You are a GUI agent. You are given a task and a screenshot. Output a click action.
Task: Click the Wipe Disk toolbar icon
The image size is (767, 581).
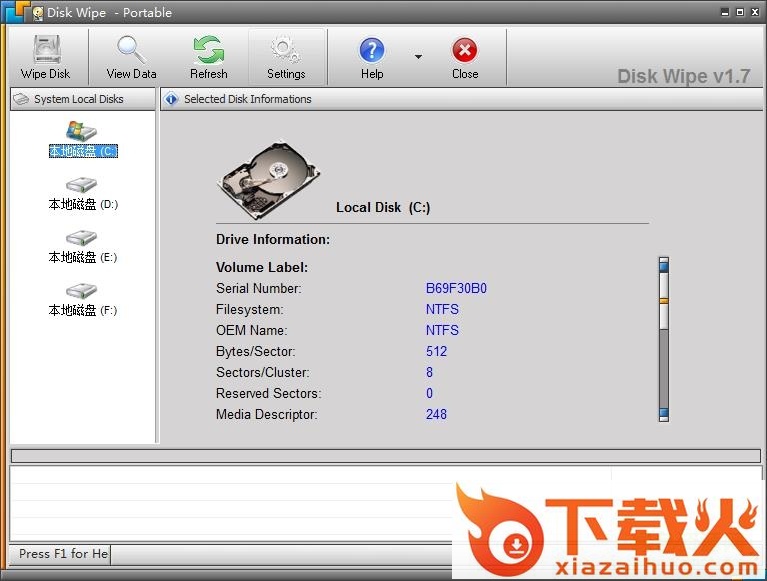[47, 49]
